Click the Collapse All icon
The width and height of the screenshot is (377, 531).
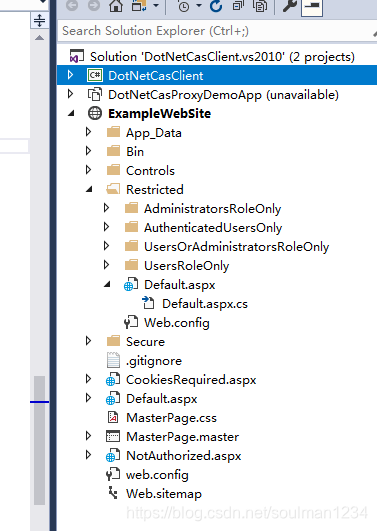pyautogui.click(x=238, y=6)
